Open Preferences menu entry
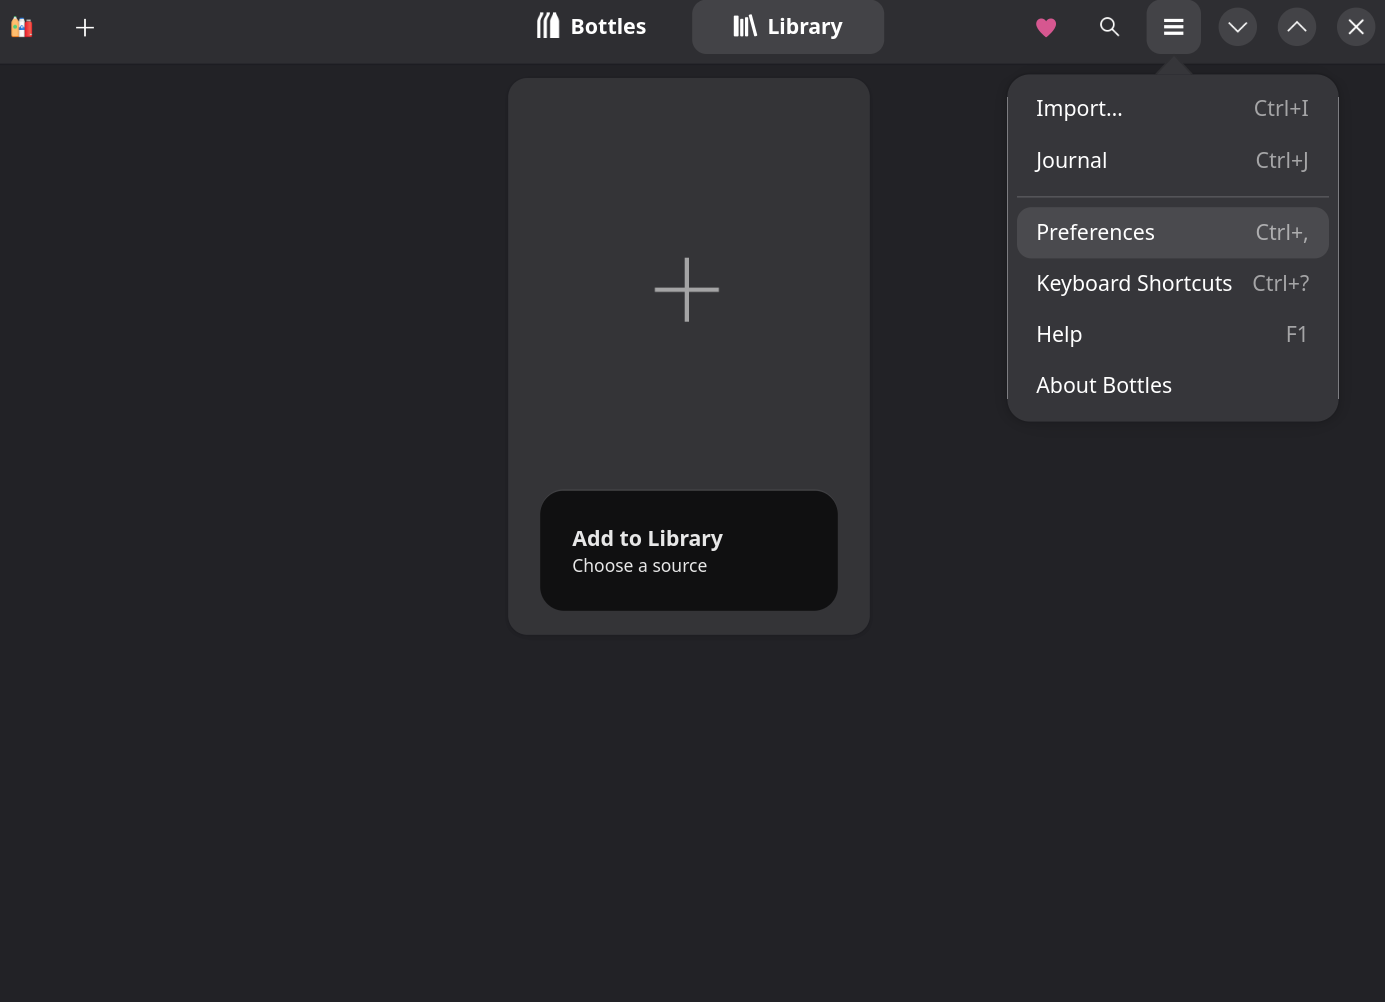1385x1002 pixels. pyautogui.click(x=1173, y=232)
